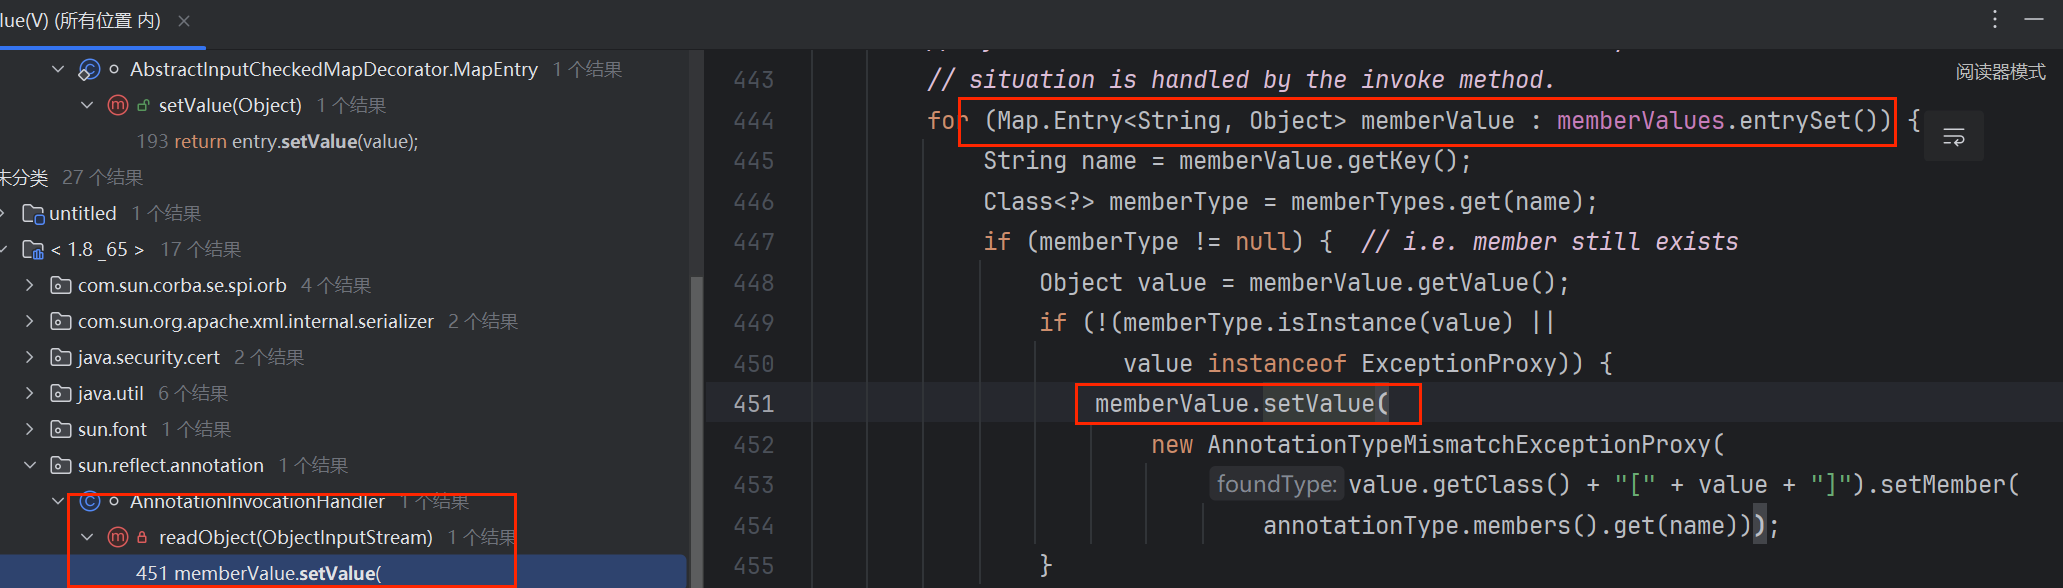Expand the com.sun.corba.se.spi.orb package
Screen dimensions: 2063x588
30,286
